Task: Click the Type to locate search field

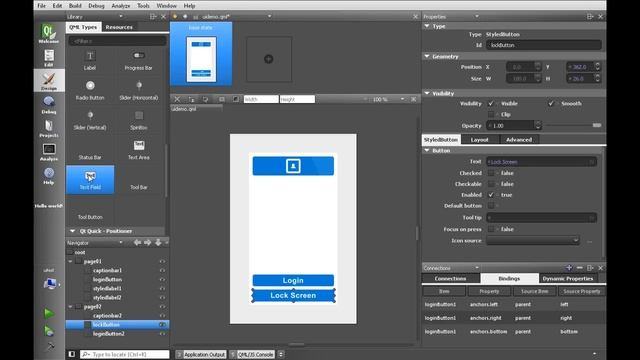Action: (124, 354)
